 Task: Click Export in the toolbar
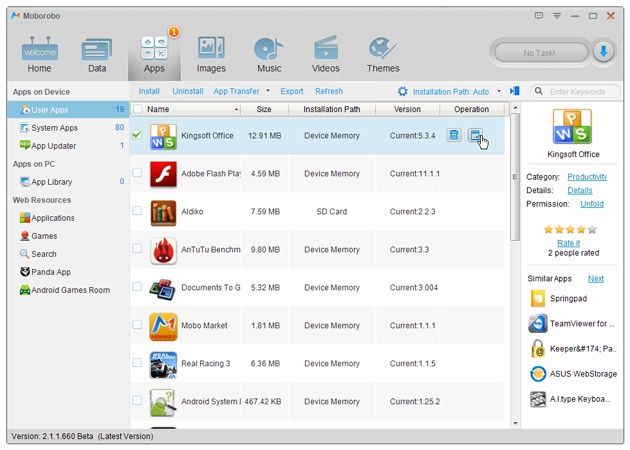coord(292,91)
